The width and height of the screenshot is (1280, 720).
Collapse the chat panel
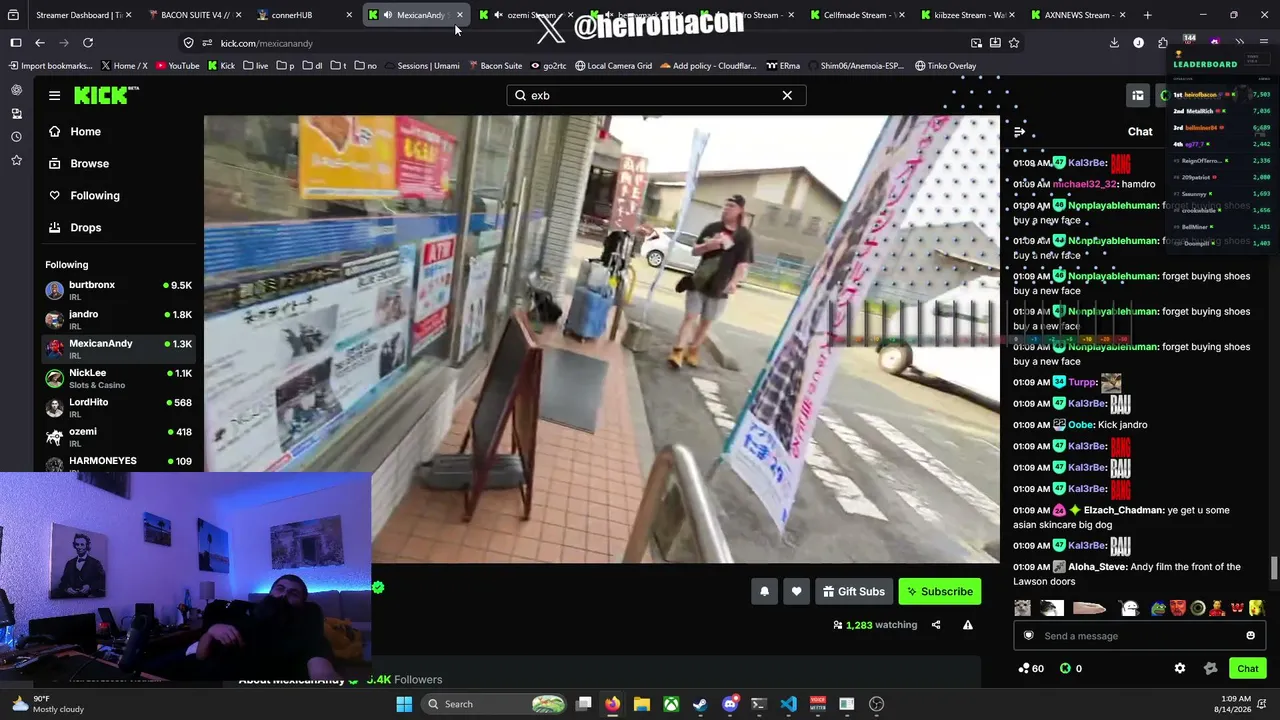pos(1019,131)
